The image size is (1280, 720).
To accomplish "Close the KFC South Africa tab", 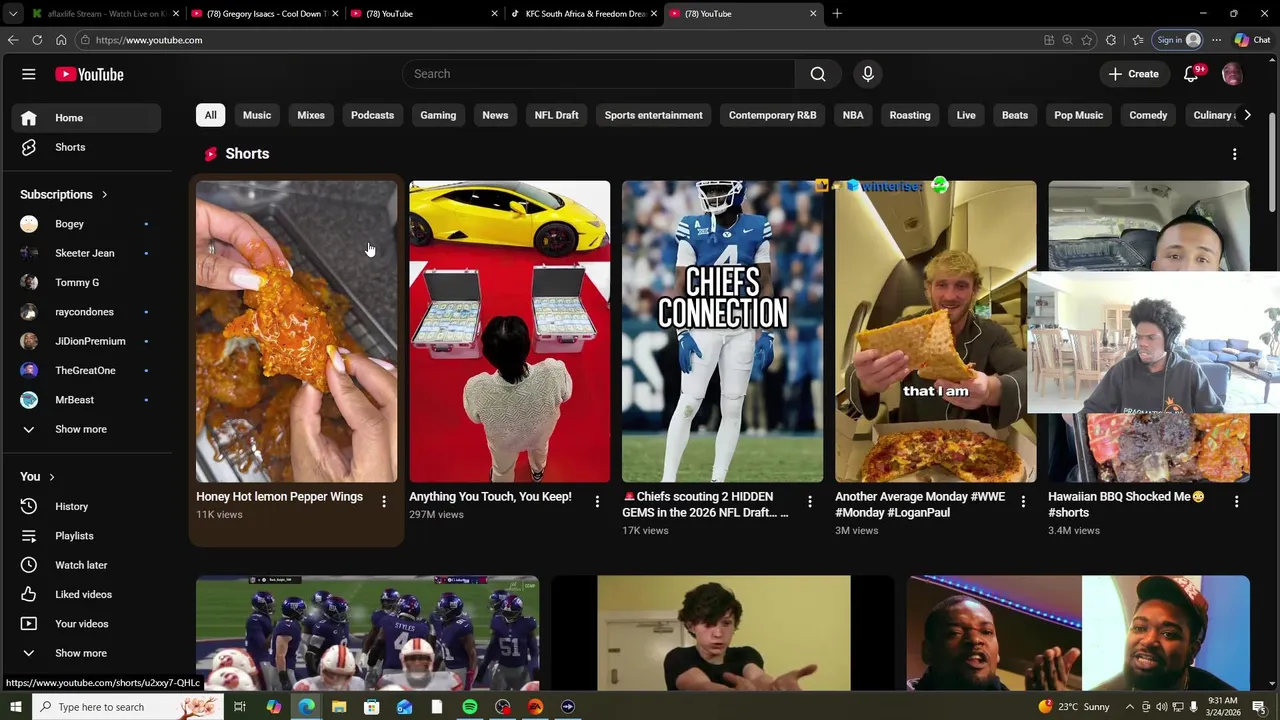I will tap(653, 14).
